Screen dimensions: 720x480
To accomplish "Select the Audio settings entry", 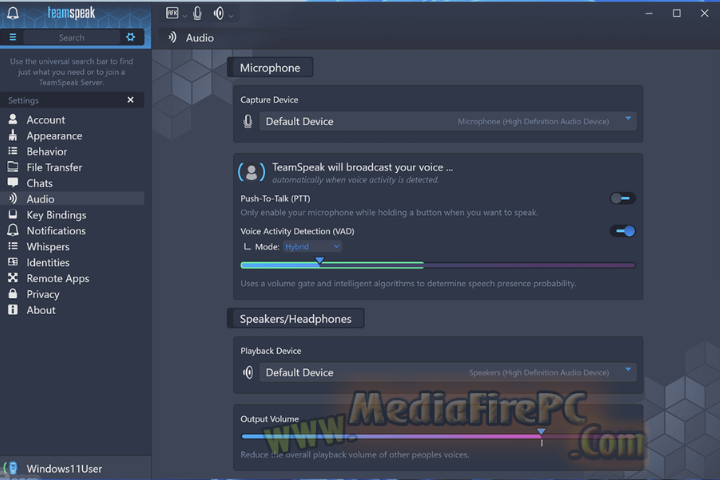I will pyautogui.click(x=73, y=199).
